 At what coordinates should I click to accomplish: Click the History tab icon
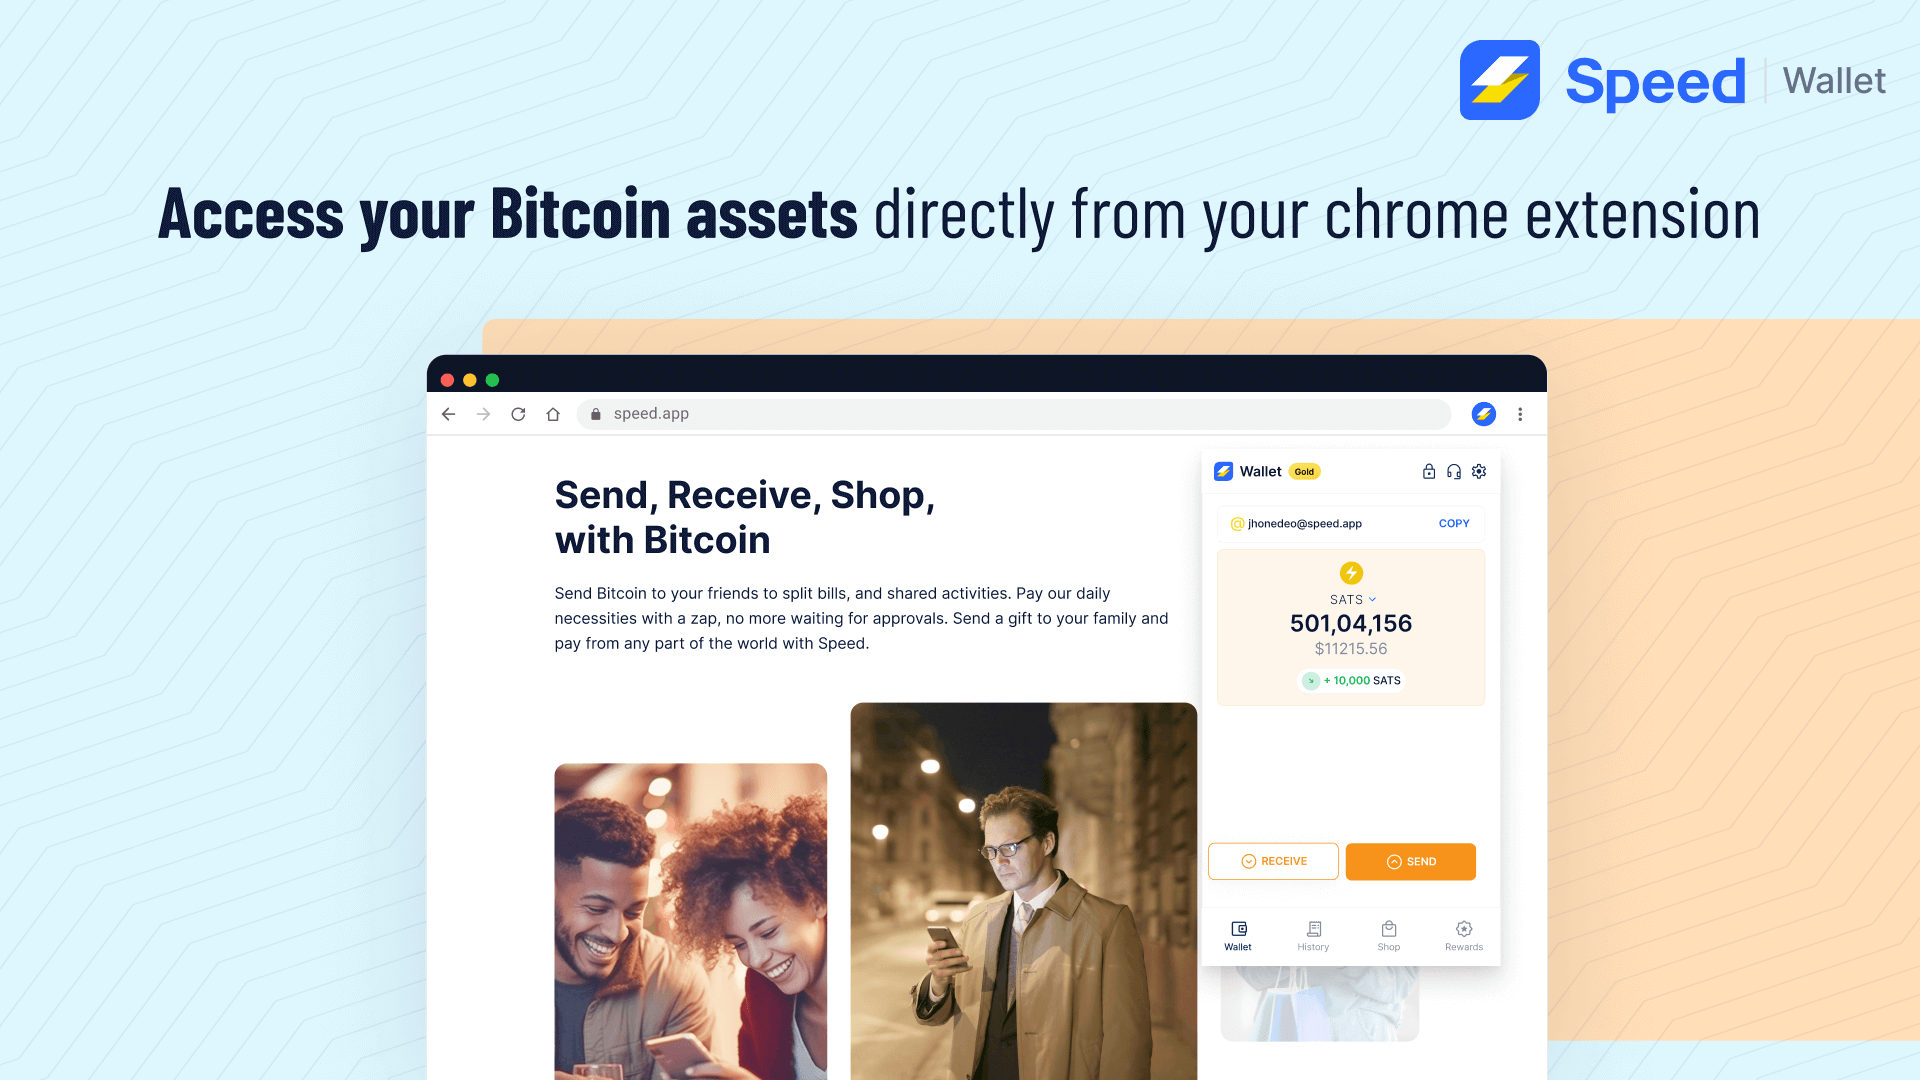pos(1313,928)
